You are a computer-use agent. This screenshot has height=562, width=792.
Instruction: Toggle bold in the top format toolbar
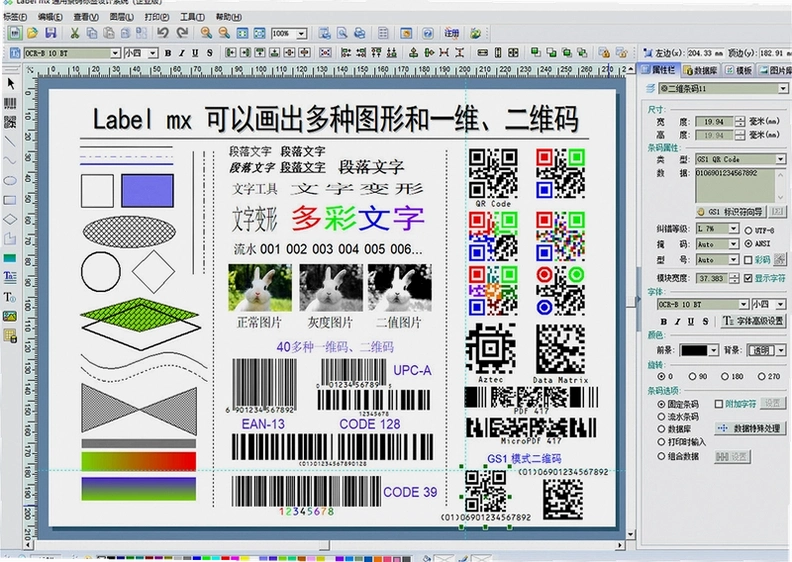(168, 53)
